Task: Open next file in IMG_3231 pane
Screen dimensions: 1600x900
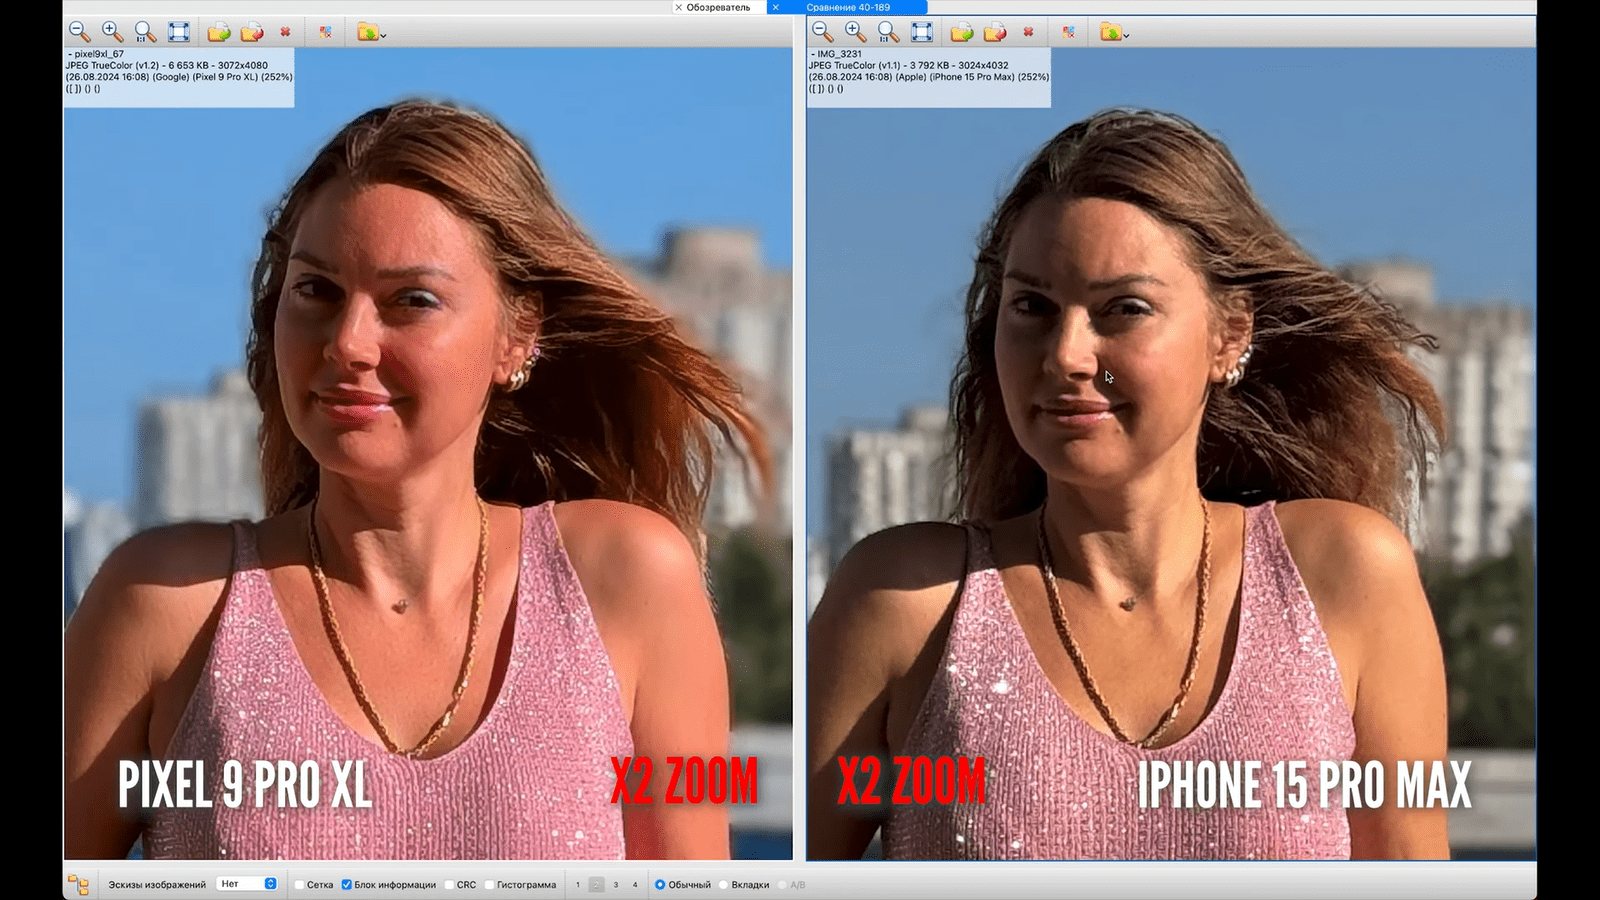Action: [x=962, y=32]
